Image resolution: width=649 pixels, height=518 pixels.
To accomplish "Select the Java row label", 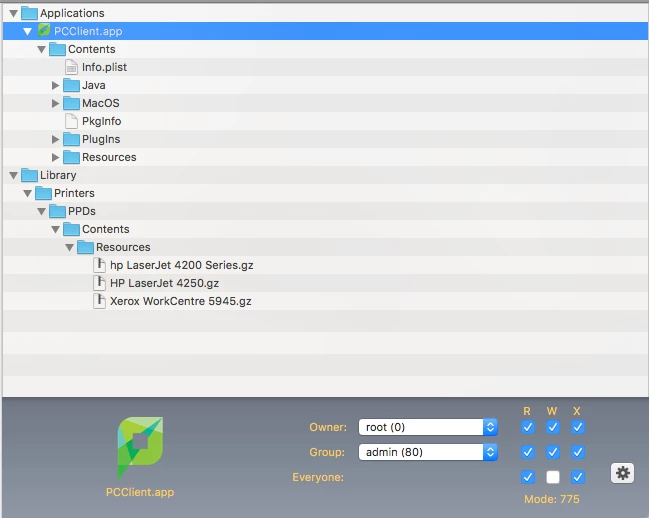I will [94, 85].
